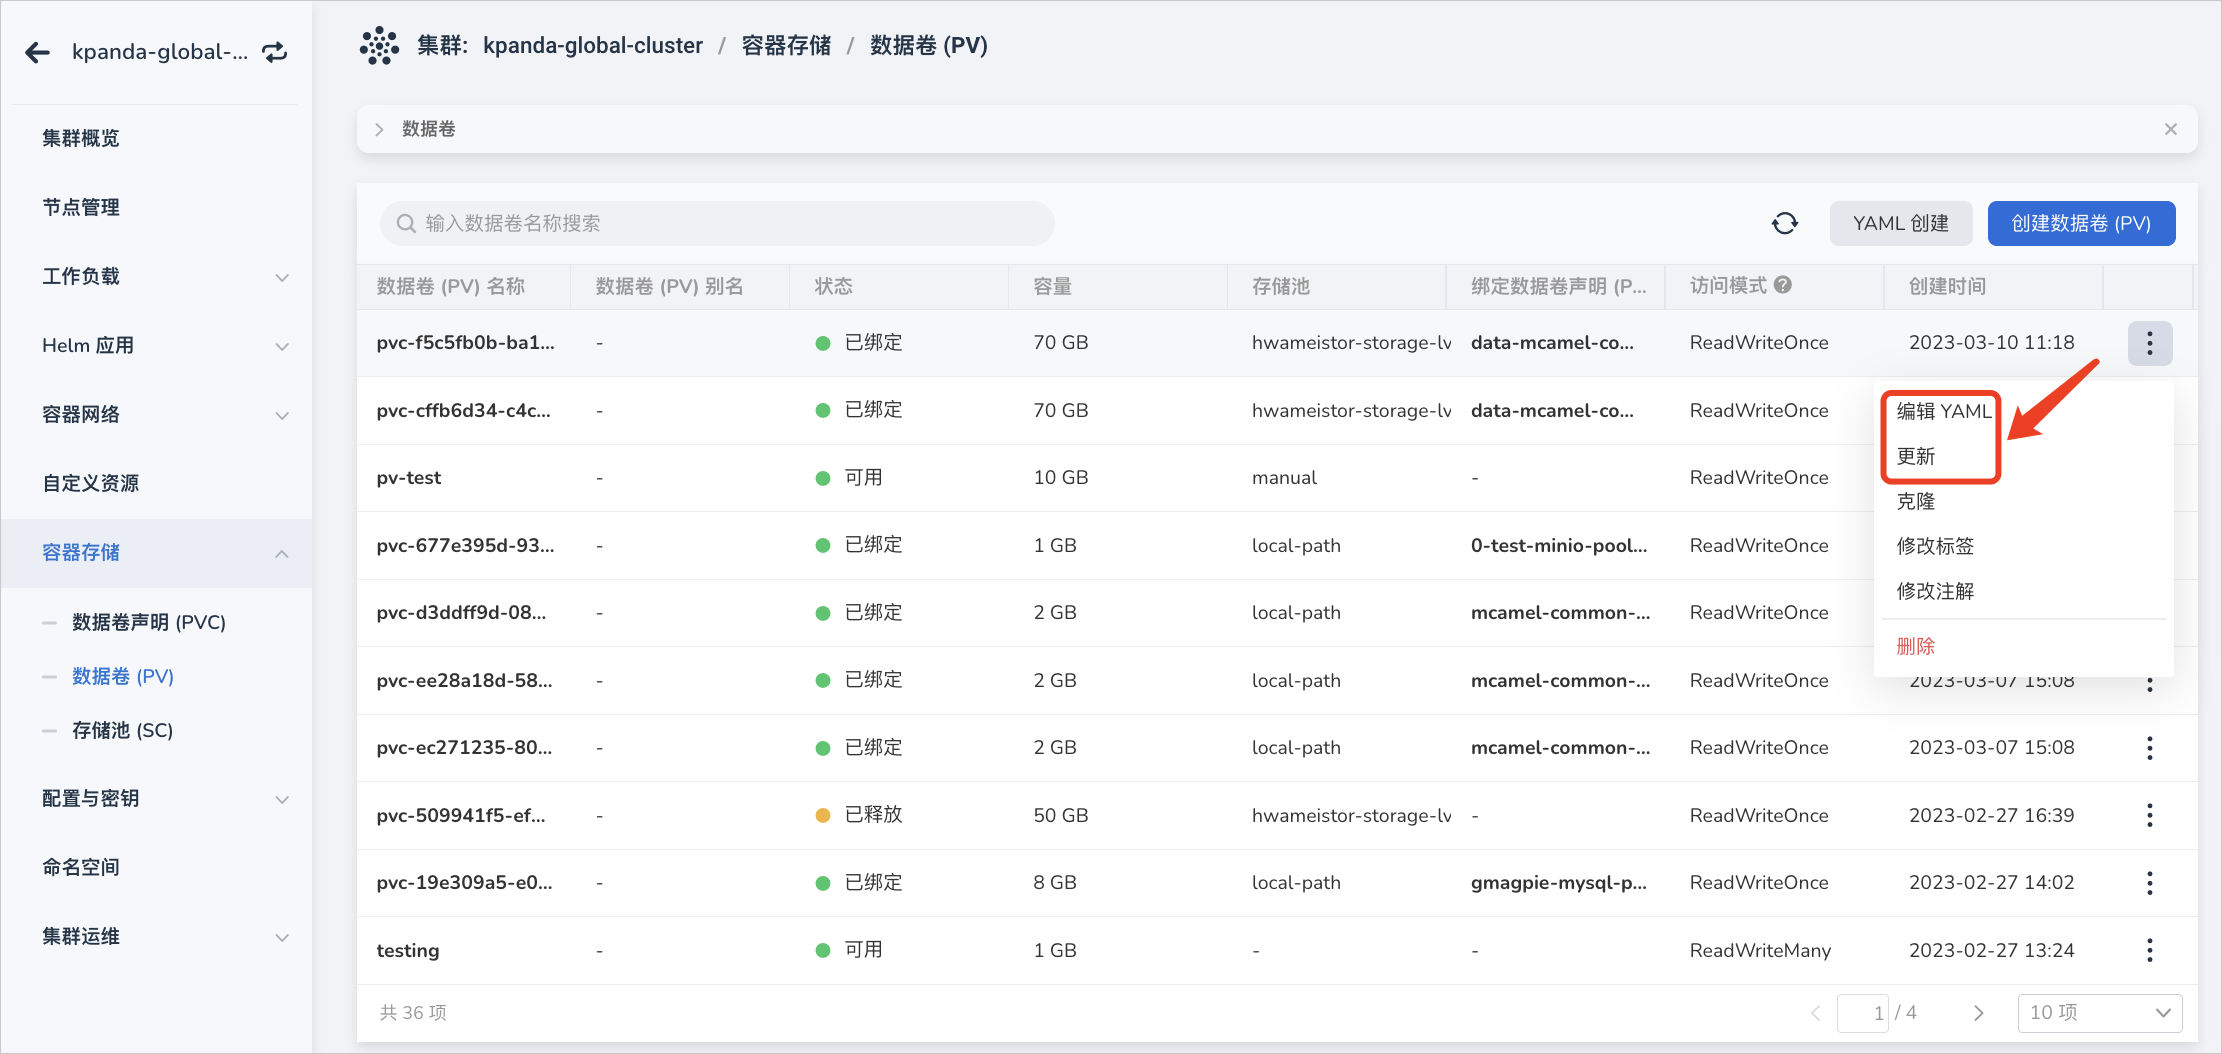The width and height of the screenshot is (2222, 1054).
Task: Click the access mode help icon
Action: point(1783,285)
